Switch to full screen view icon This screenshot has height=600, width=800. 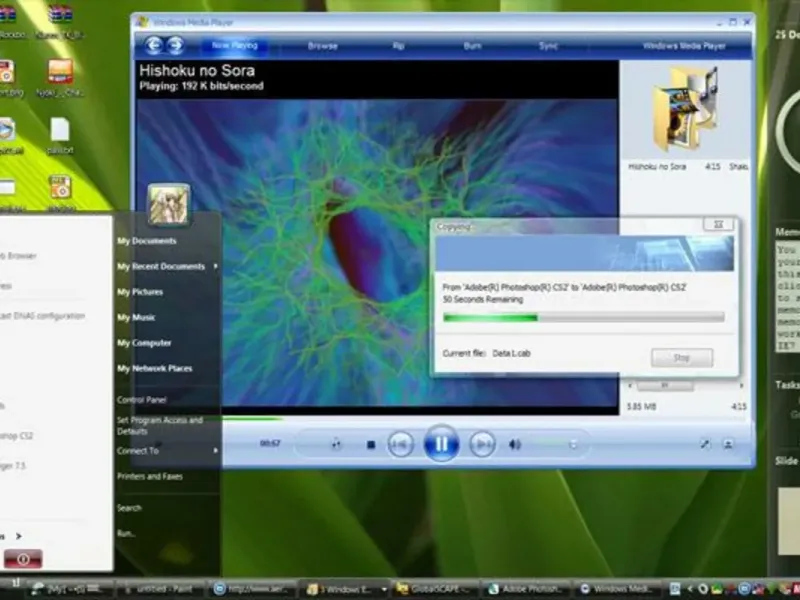[704, 444]
